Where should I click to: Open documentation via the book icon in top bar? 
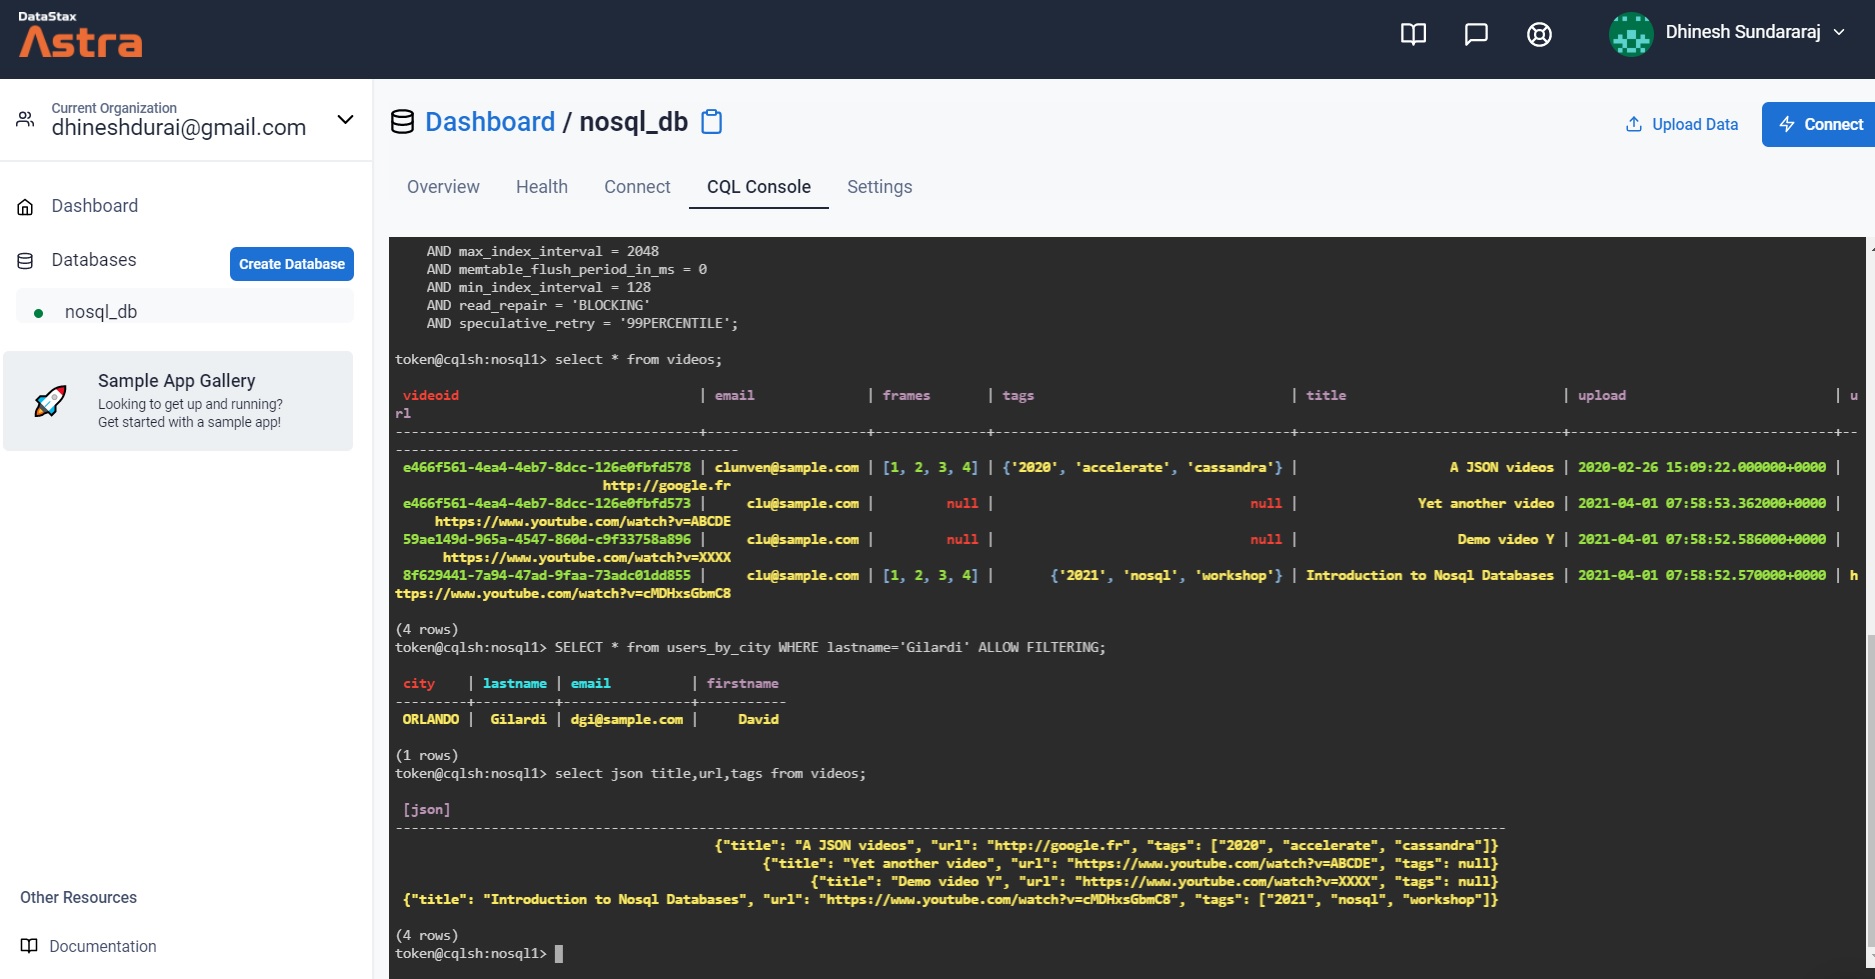[1413, 33]
